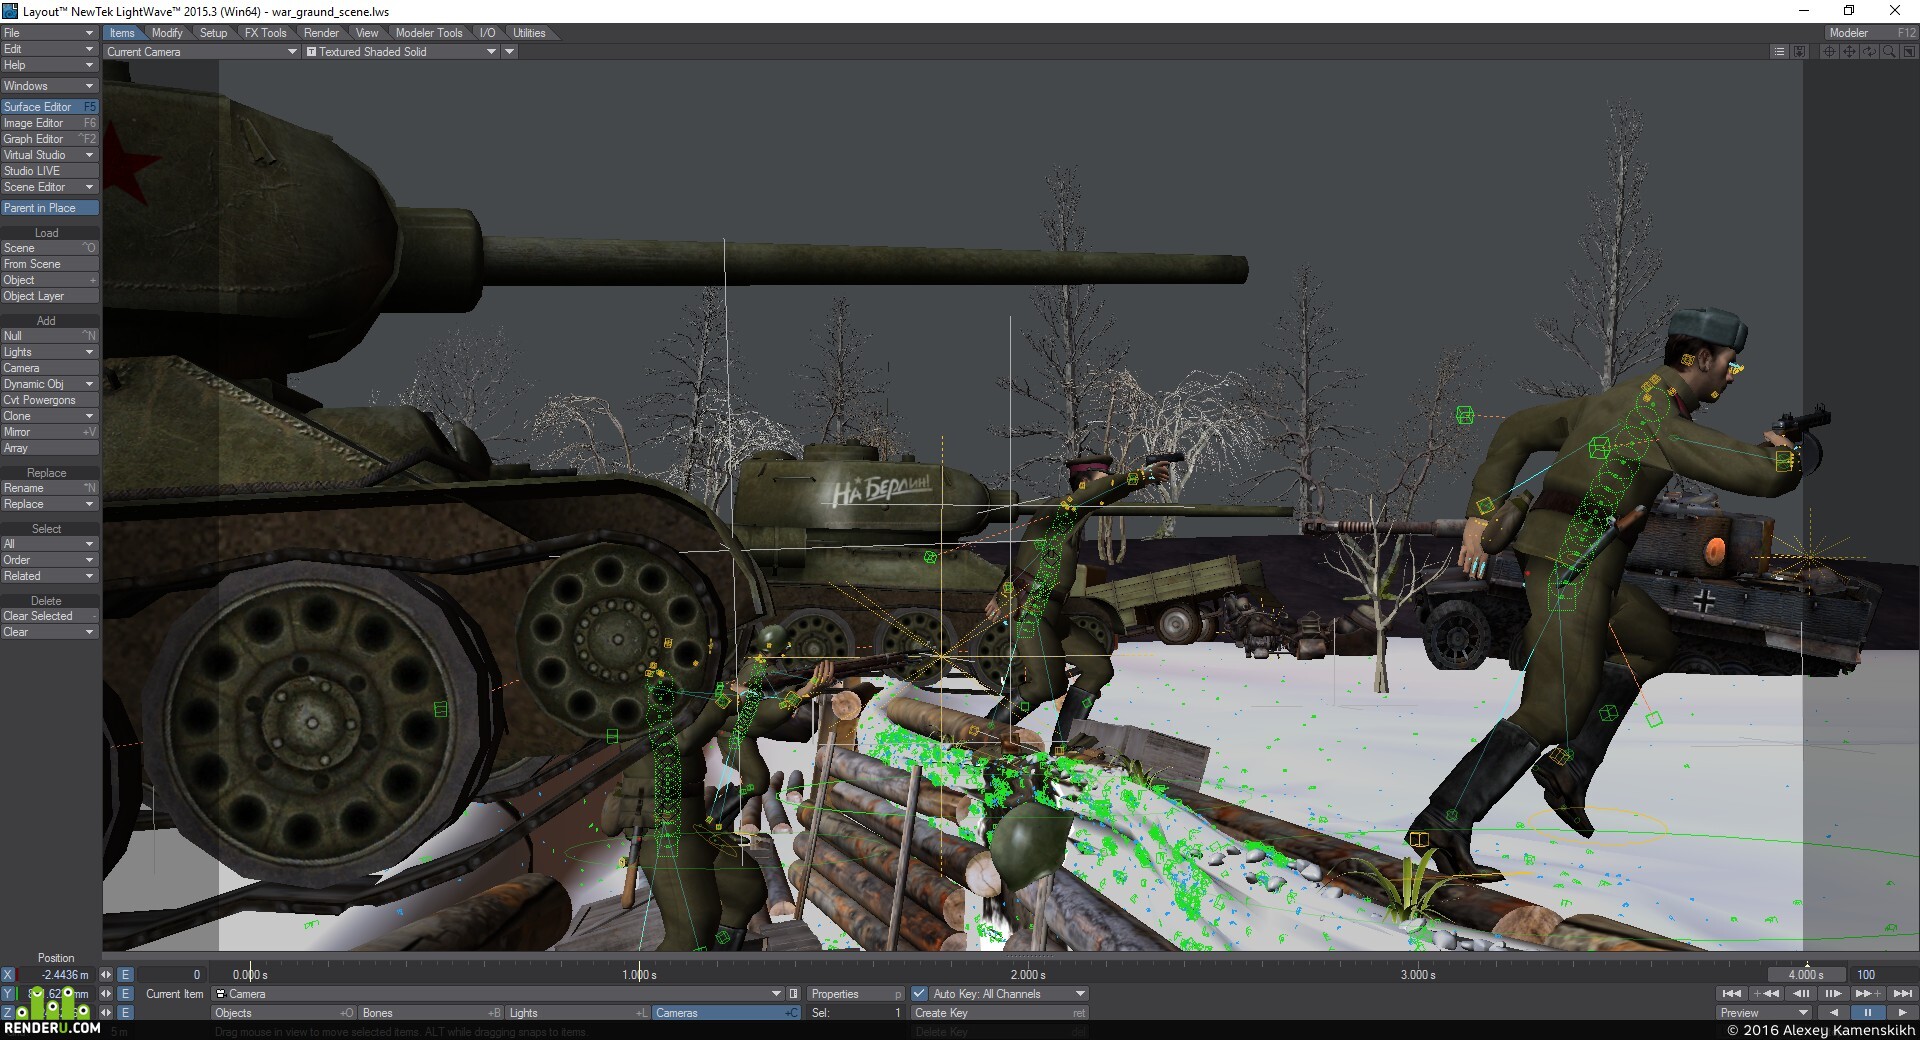The height and width of the screenshot is (1040, 1920).
Task: Click the viewport center crosshair icon
Action: pos(1829,52)
